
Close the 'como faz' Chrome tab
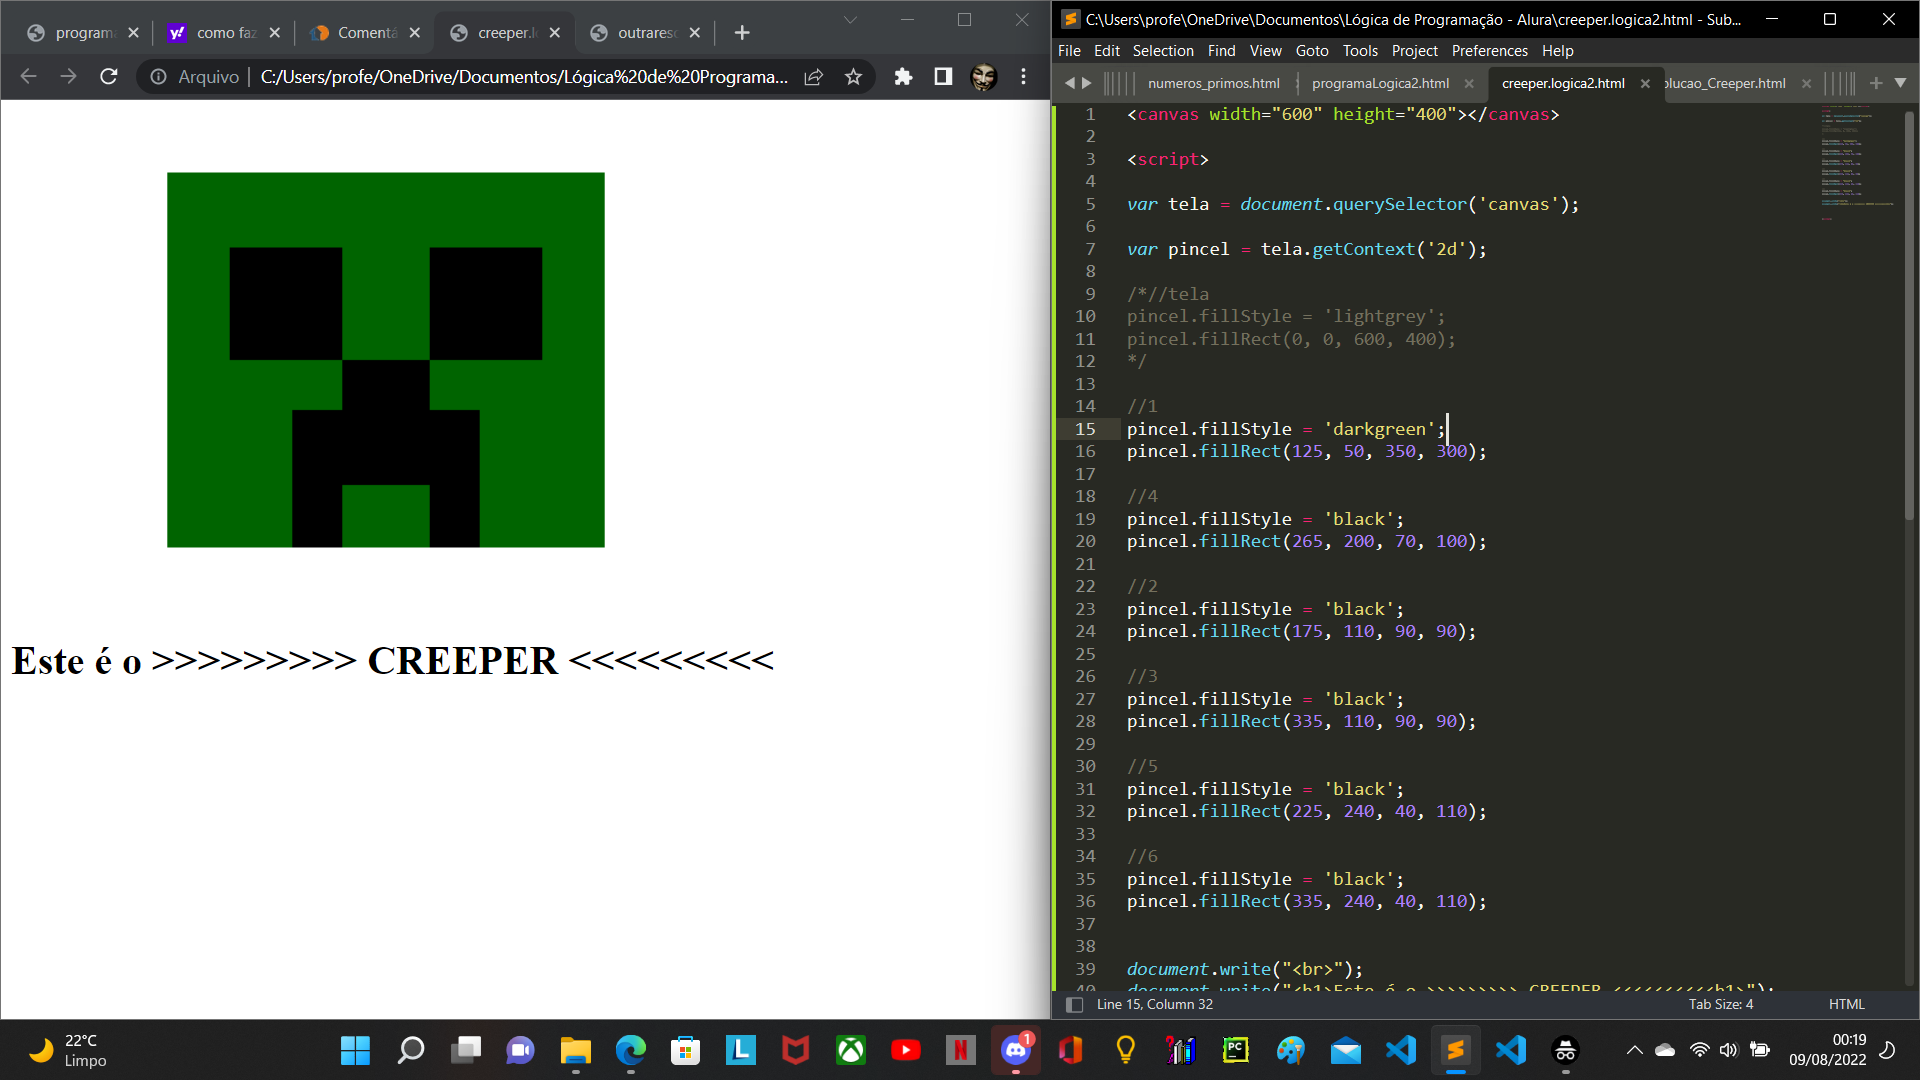[x=275, y=33]
